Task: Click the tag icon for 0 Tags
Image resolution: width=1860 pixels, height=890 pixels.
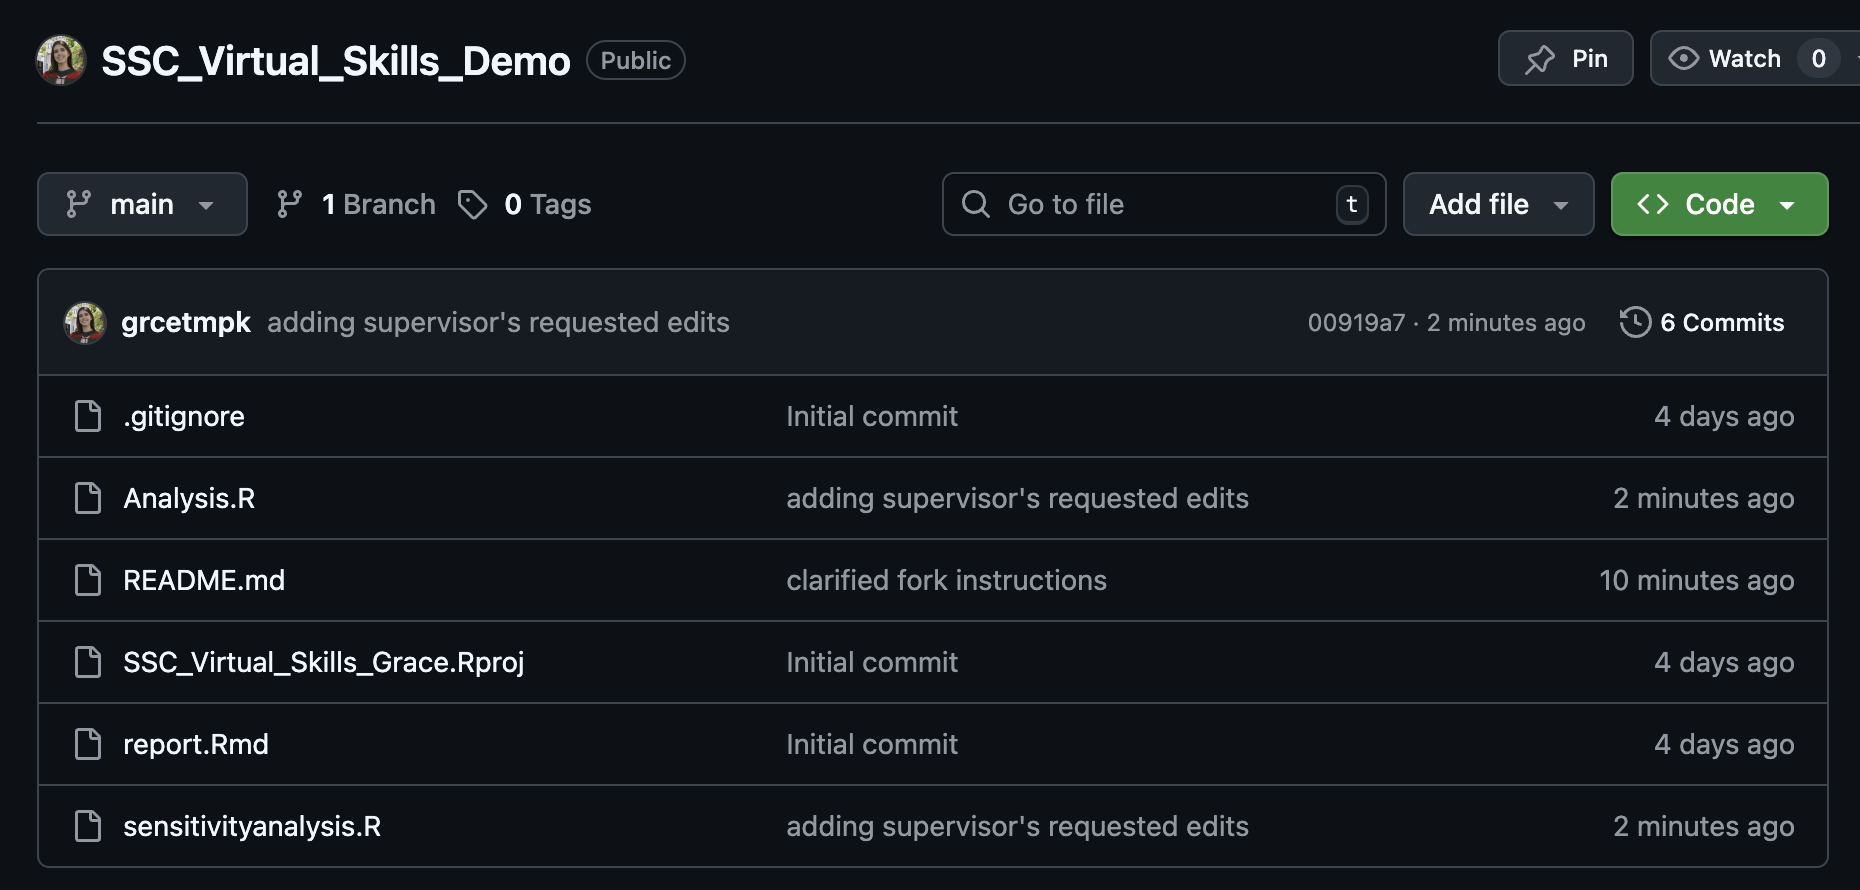Action: (x=472, y=204)
